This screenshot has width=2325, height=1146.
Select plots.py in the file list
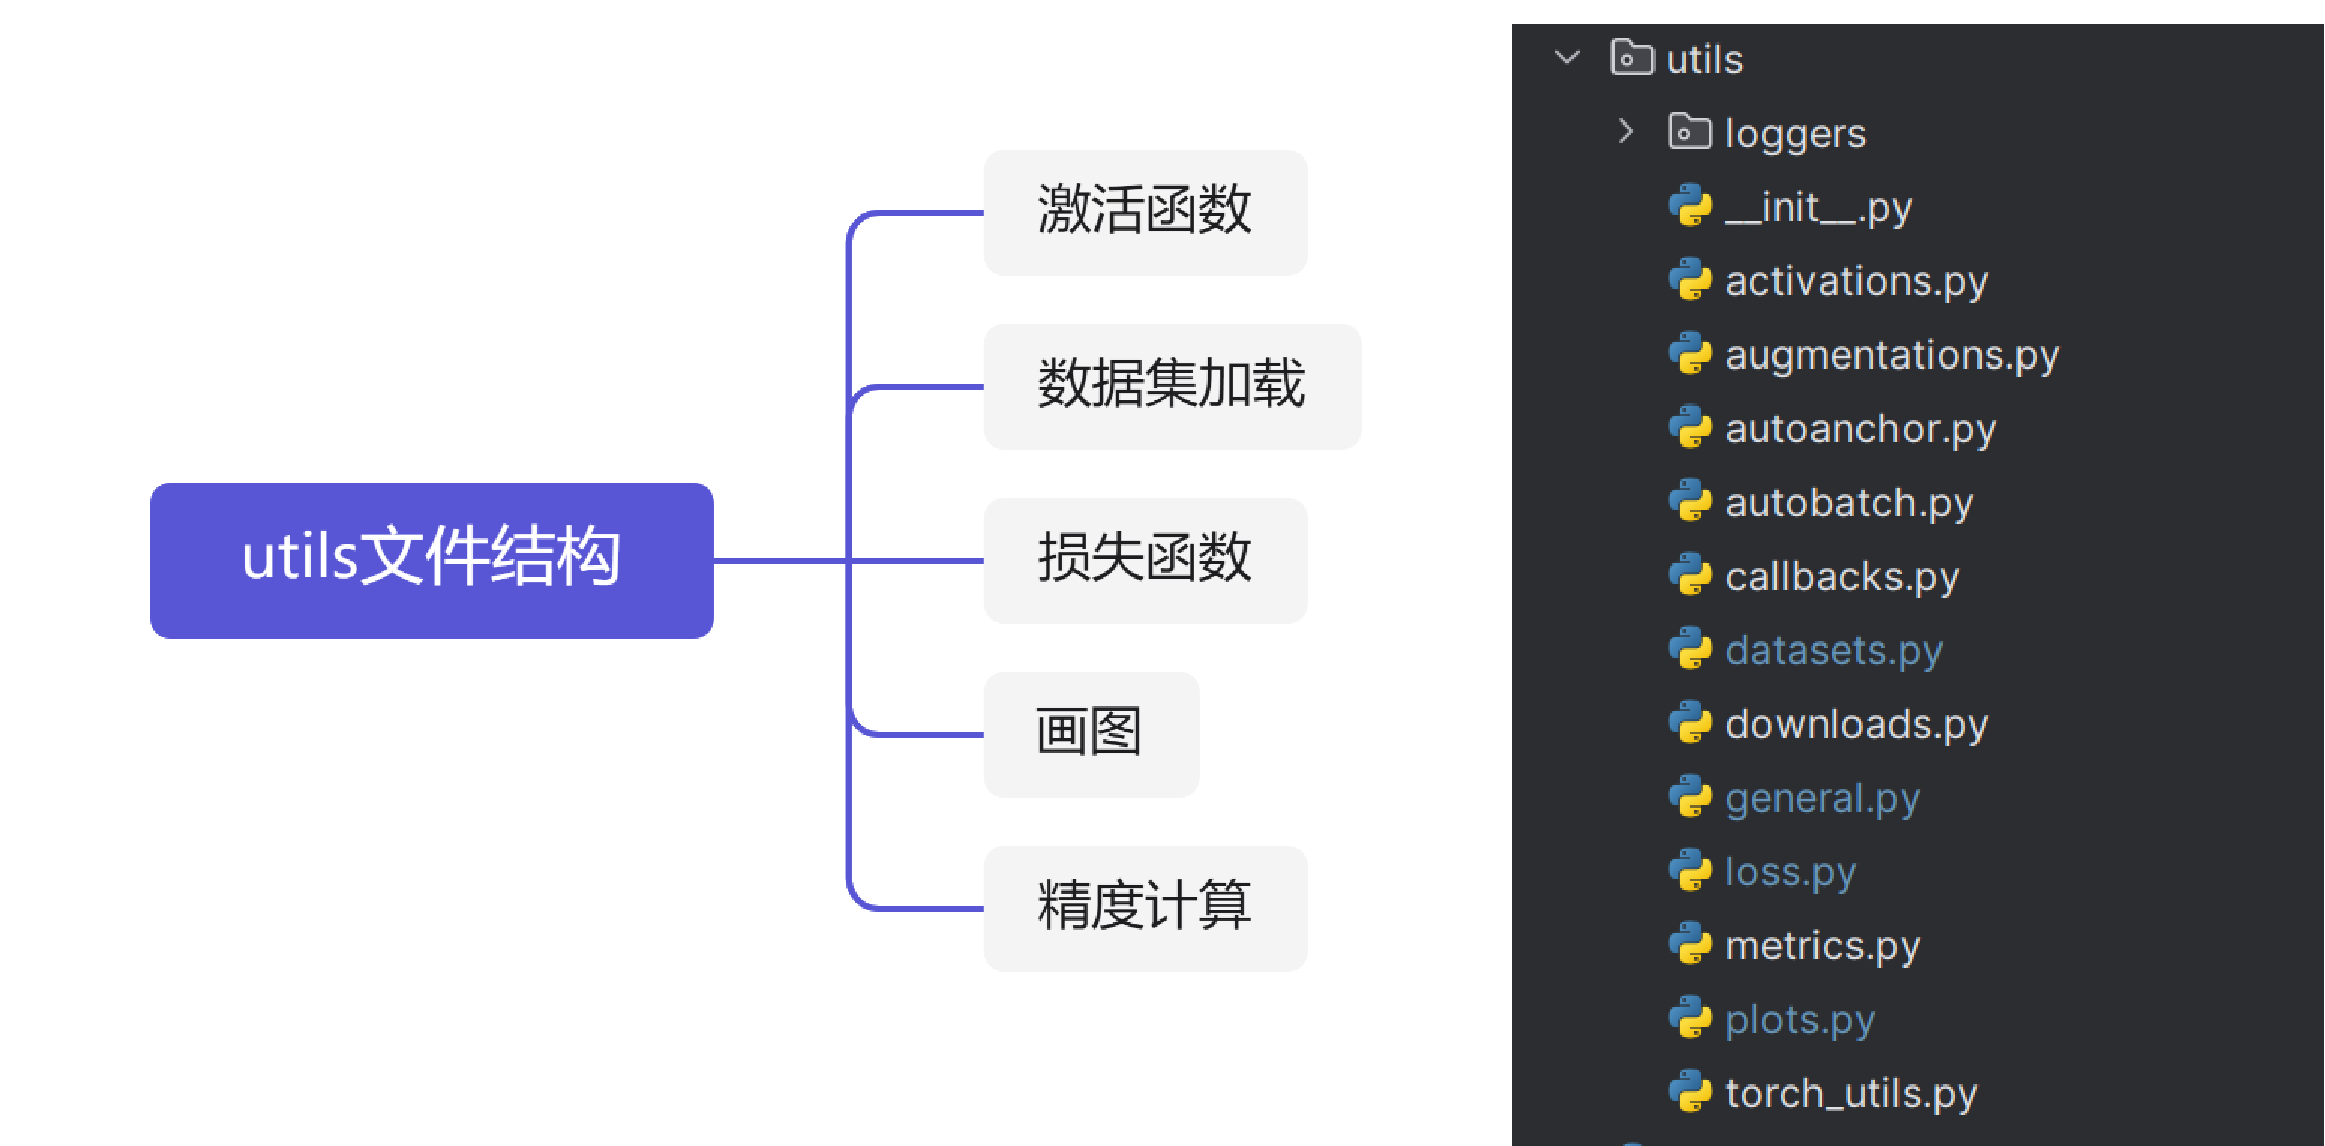click(x=1799, y=1020)
